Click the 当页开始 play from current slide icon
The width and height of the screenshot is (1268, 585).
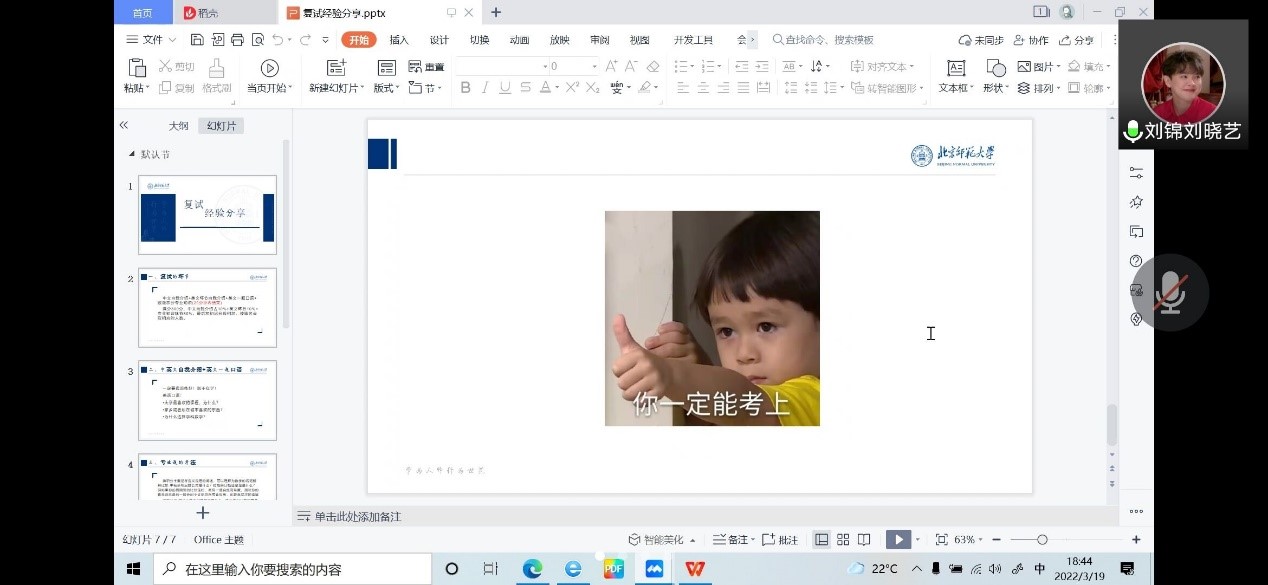[269, 68]
